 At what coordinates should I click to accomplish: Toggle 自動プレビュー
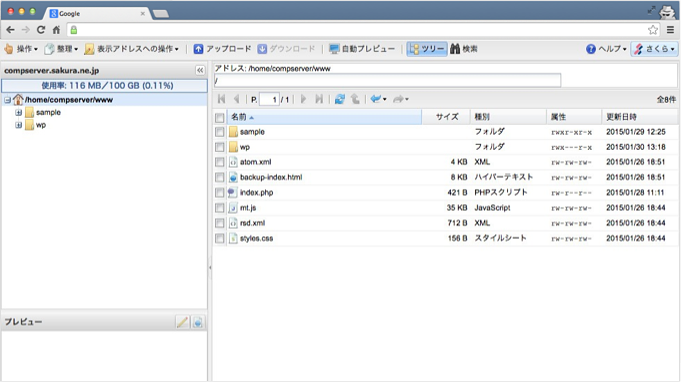[x=362, y=49]
